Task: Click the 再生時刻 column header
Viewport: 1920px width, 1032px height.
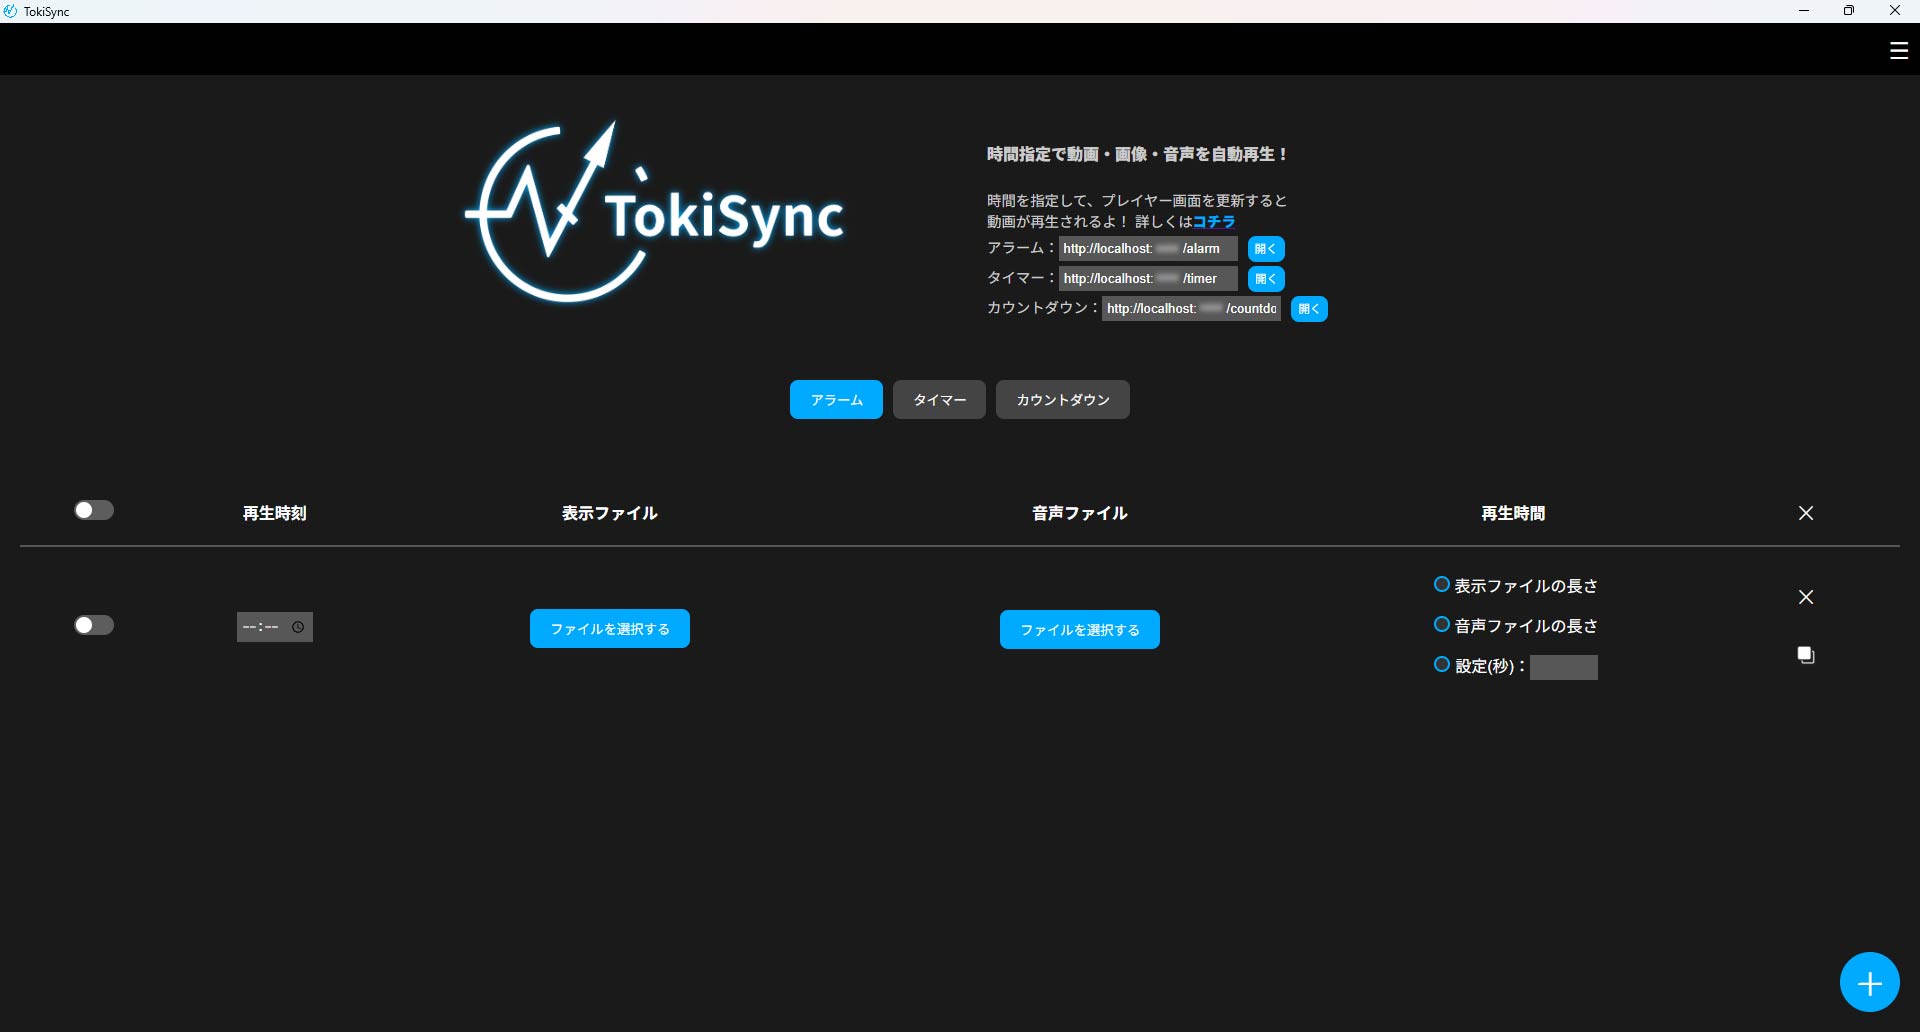Action: pos(275,513)
